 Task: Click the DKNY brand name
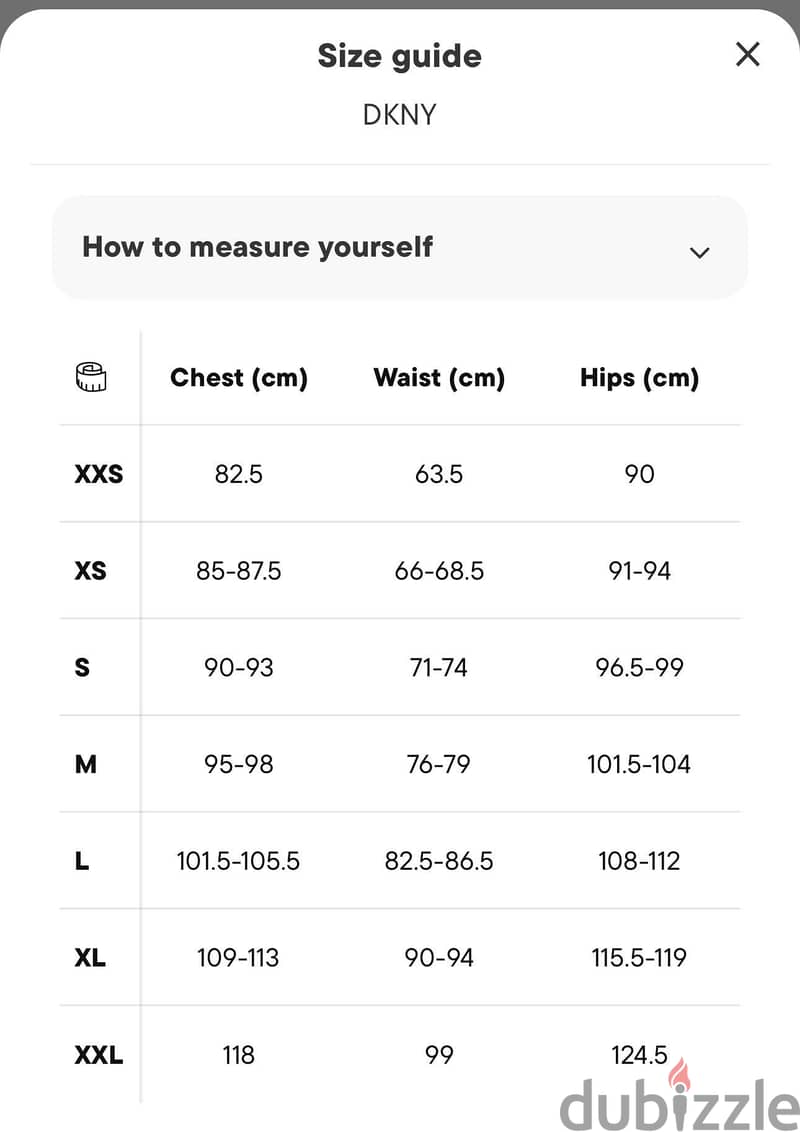399,115
